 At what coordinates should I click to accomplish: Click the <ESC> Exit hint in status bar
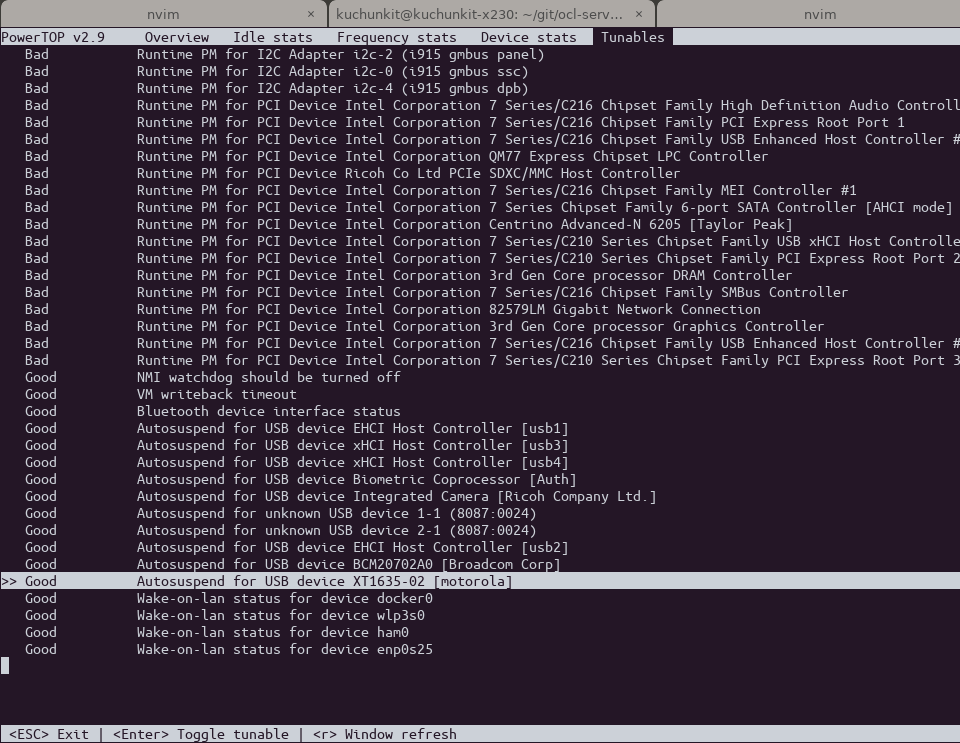48,734
